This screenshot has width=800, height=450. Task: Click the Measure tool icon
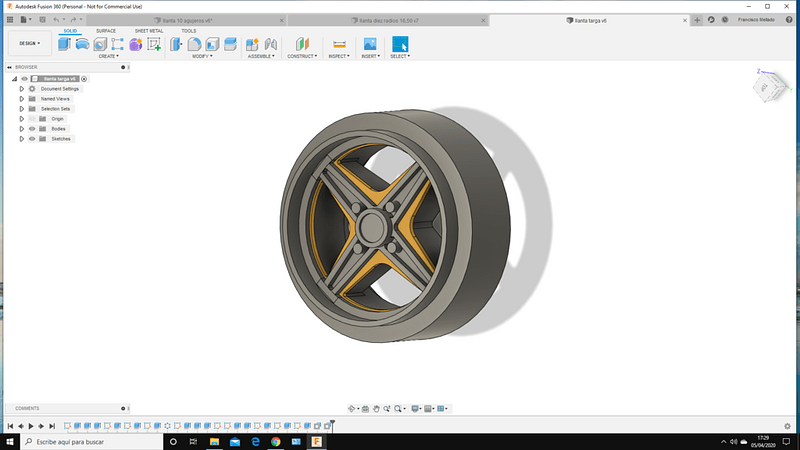(339, 44)
